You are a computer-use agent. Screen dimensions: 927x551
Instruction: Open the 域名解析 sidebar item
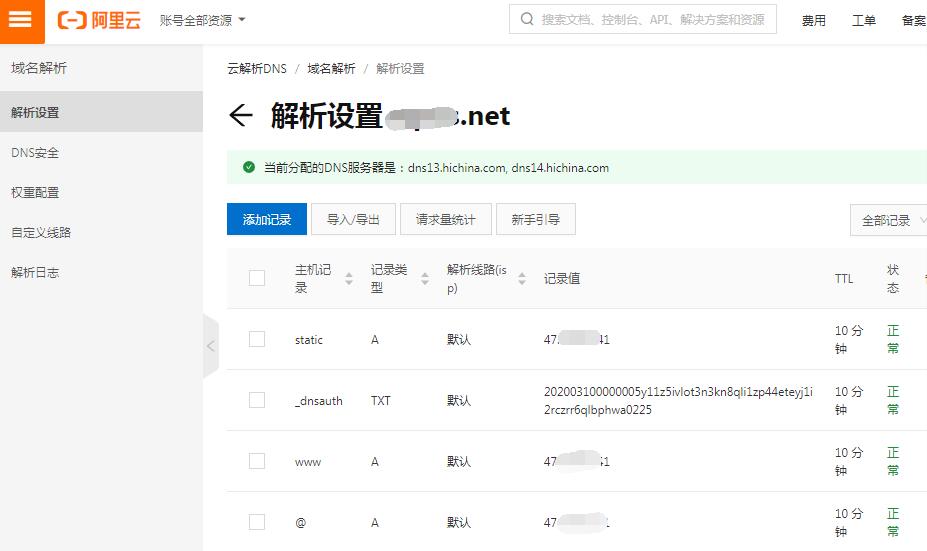coord(39,68)
